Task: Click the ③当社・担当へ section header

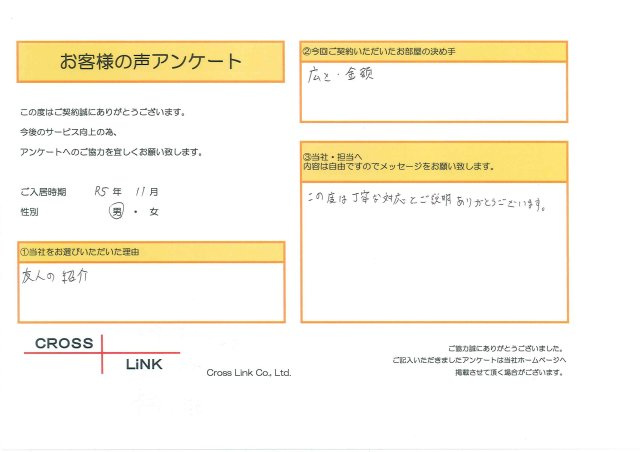Action: (434, 162)
